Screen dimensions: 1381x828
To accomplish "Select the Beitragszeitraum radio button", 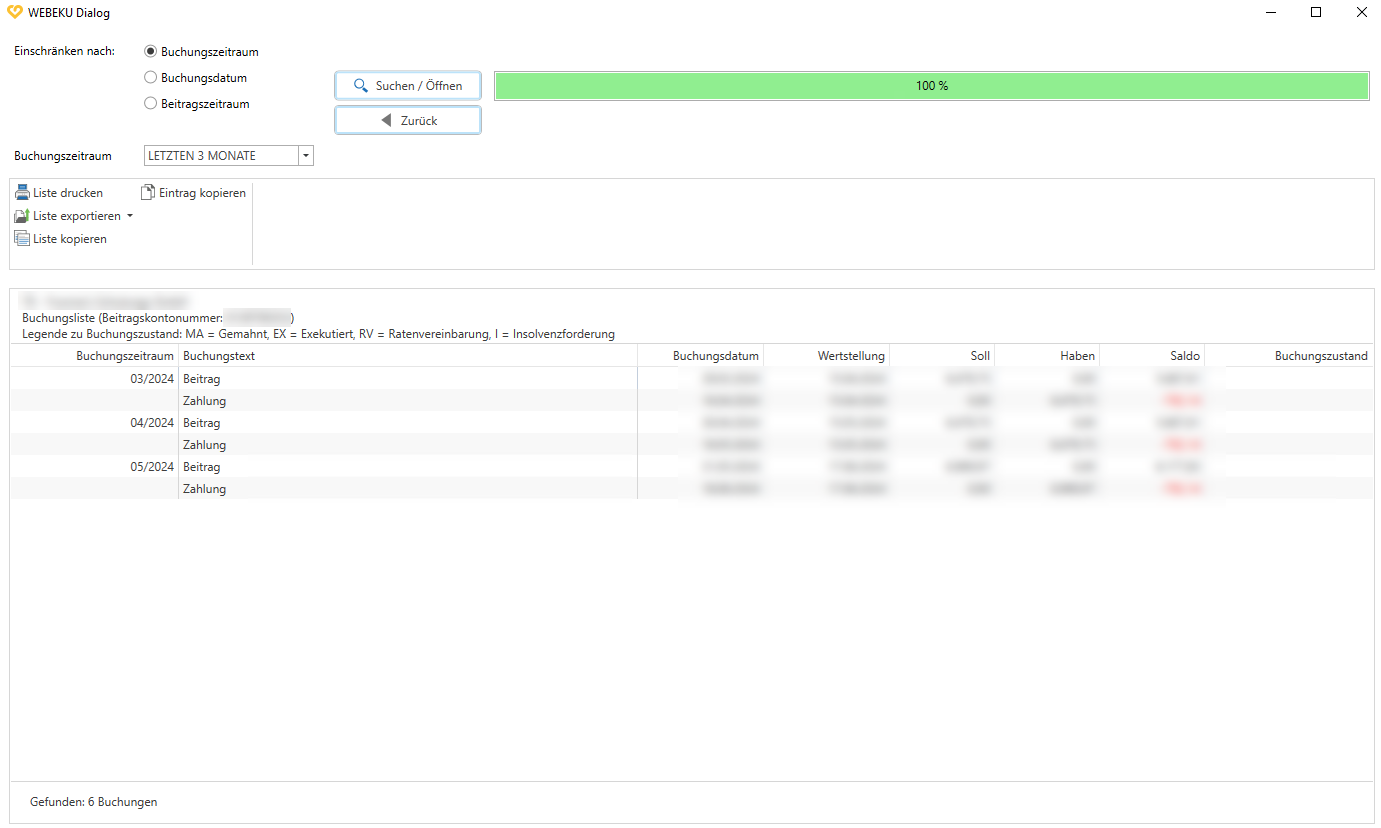I will click(150, 103).
